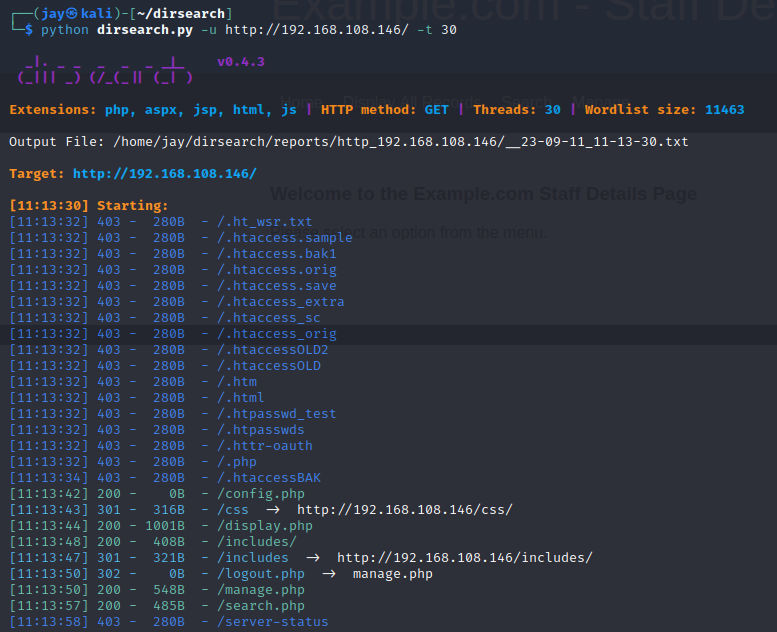Screen dimensions: 777x632
Task: Click the version label v0.4.3
Action: point(241,62)
